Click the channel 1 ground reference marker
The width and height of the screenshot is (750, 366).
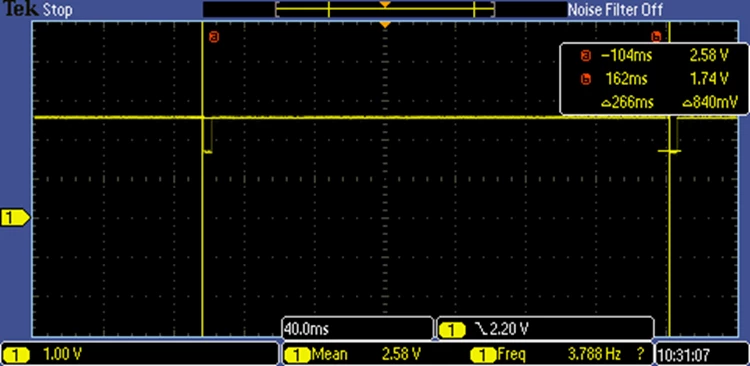[15, 218]
